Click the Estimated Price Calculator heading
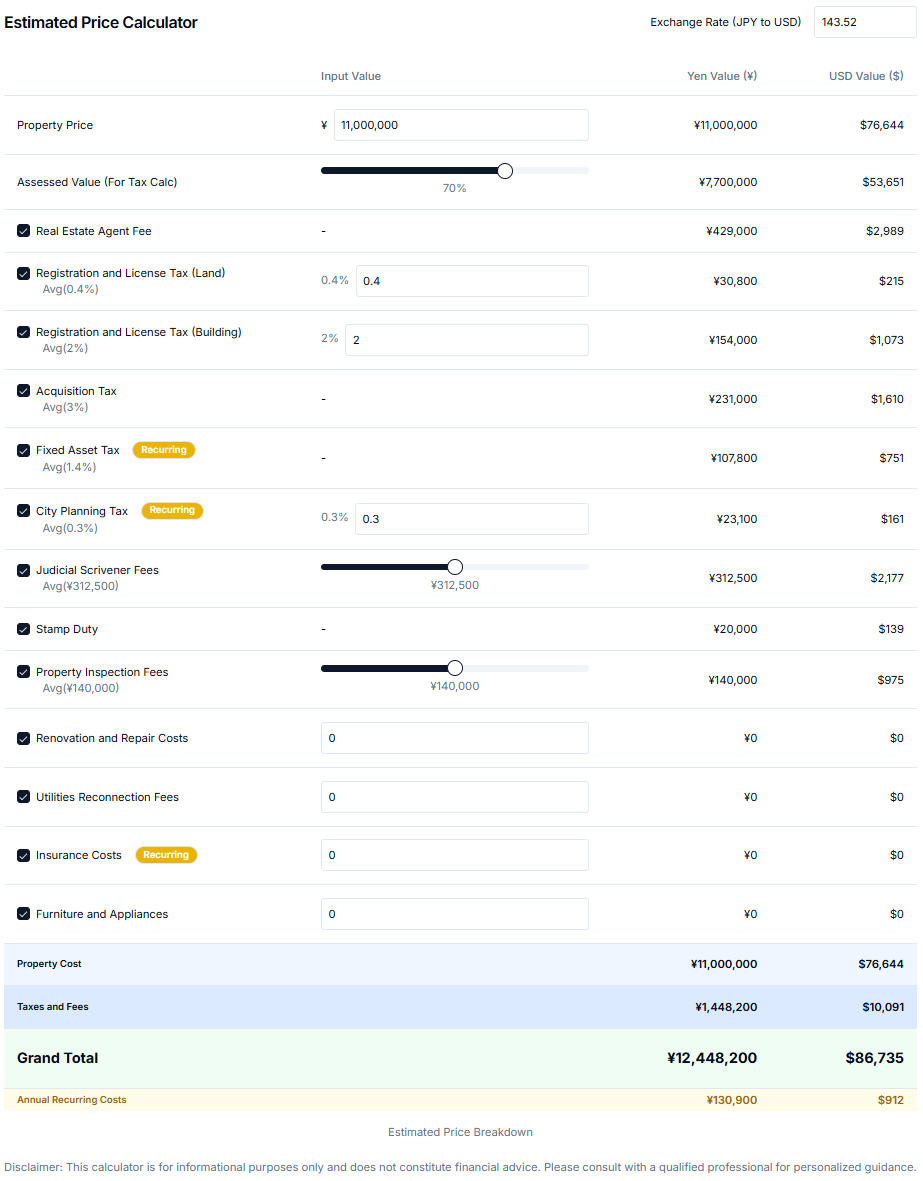 (x=101, y=23)
